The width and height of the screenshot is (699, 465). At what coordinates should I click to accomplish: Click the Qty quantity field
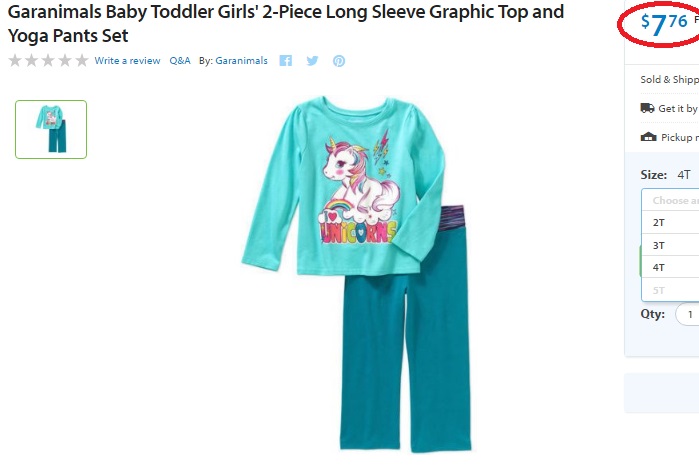pos(687,314)
